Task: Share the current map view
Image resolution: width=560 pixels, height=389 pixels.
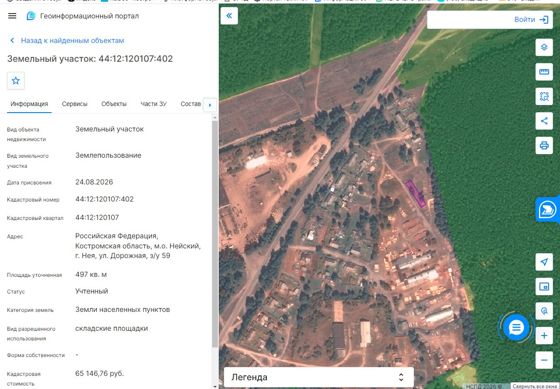Action: (544, 121)
